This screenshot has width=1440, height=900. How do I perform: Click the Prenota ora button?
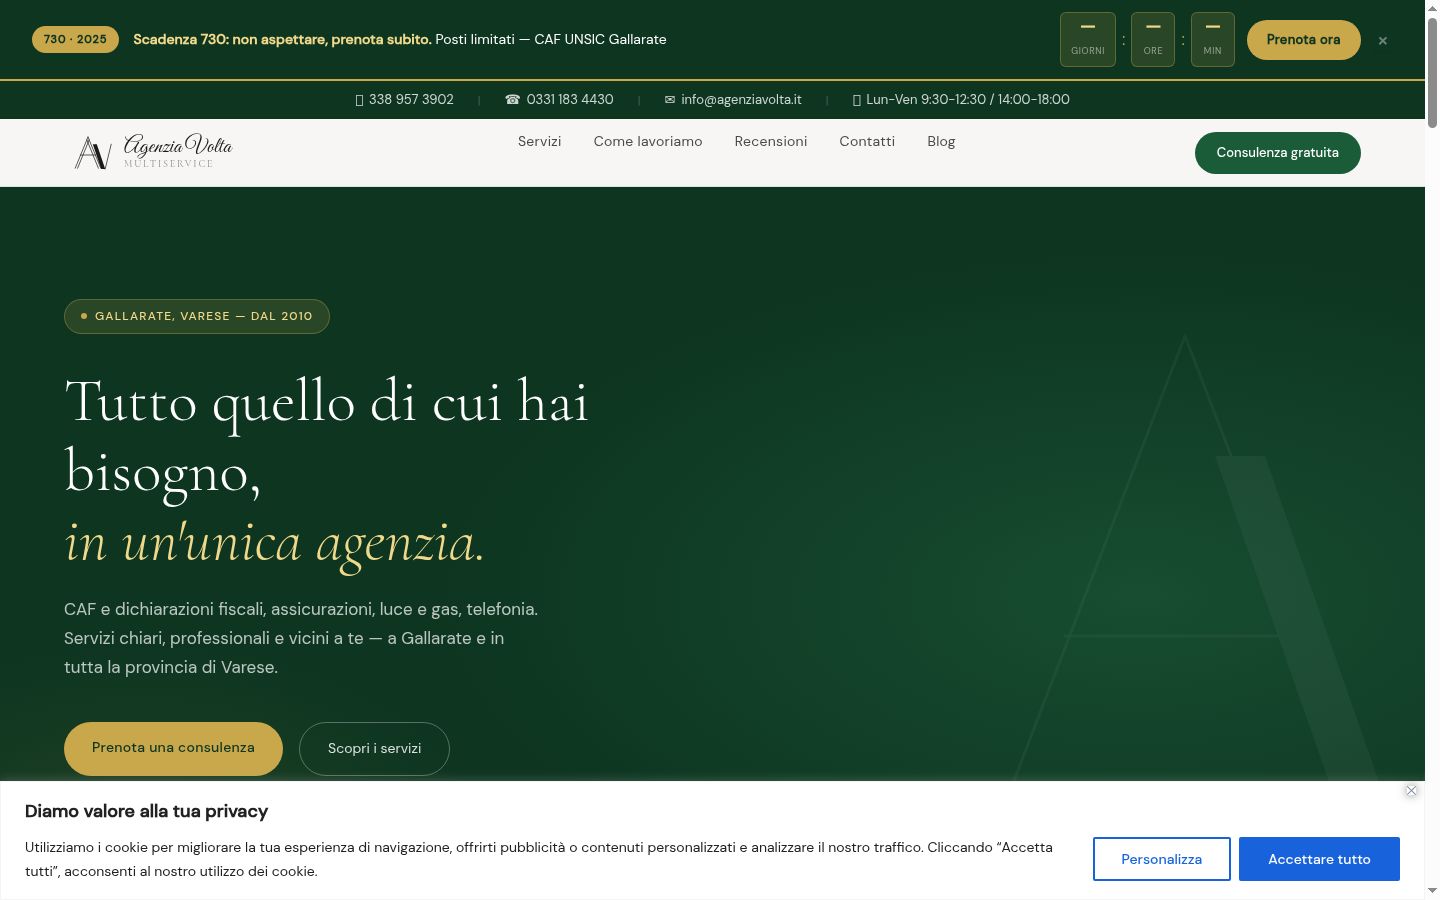click(1304, 40)
